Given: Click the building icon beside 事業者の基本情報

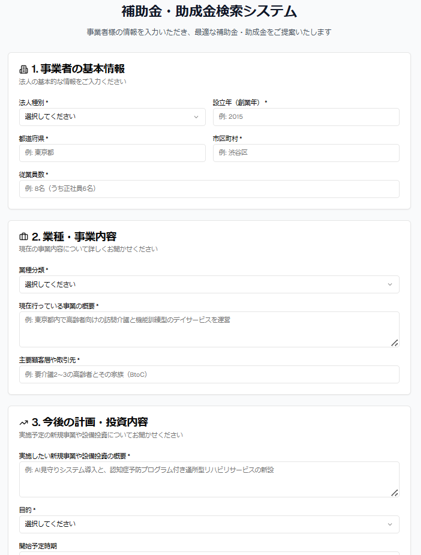Looking at the screenshot, I should pos(23,69).
